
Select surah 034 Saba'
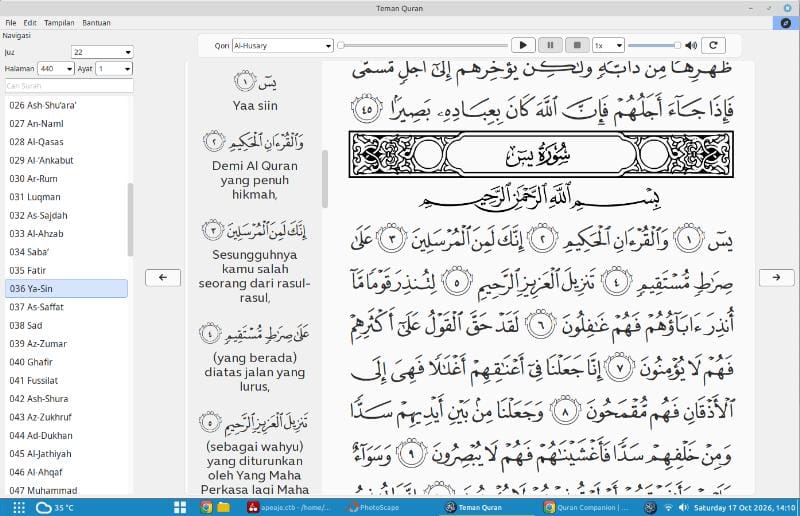66,252
